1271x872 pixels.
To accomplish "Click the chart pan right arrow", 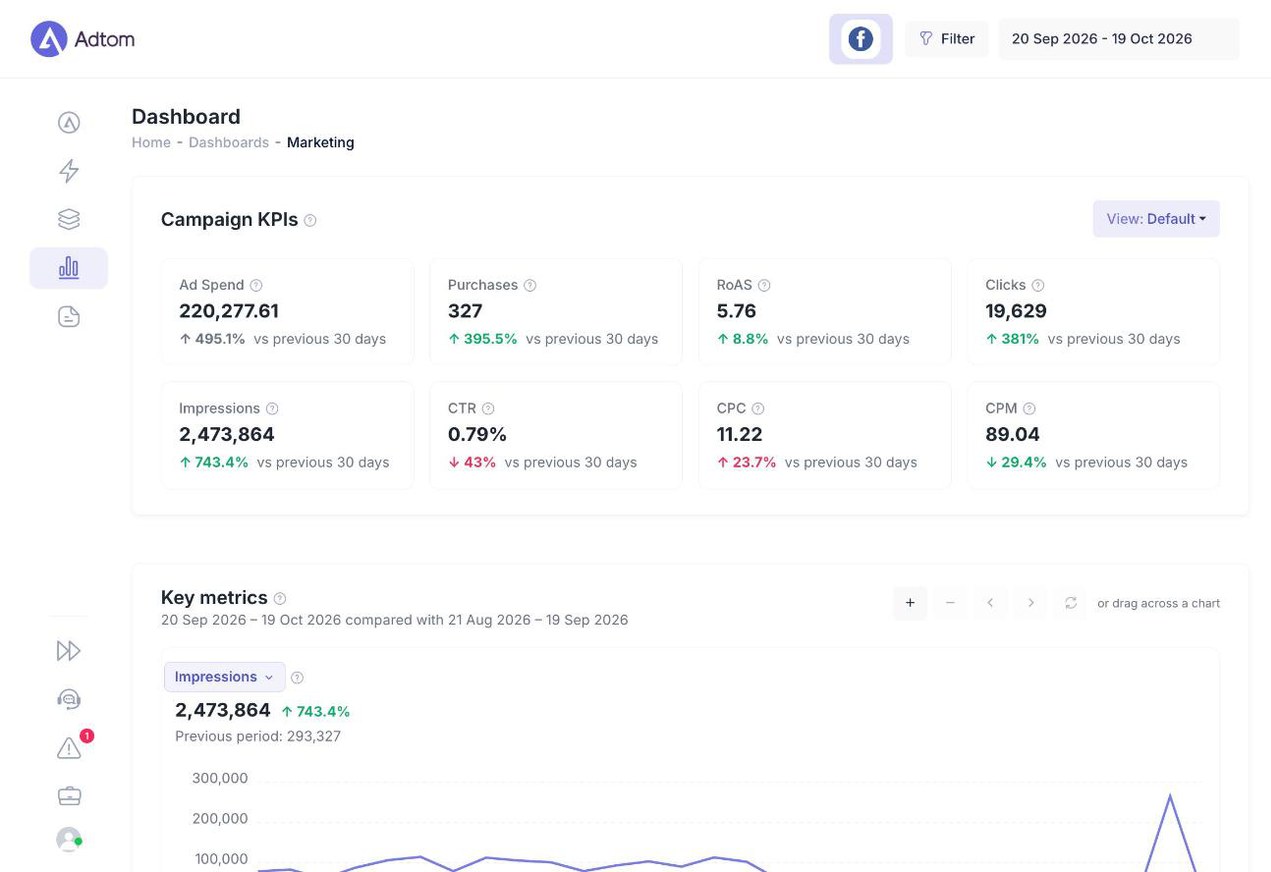I will tap(1030, 603).
